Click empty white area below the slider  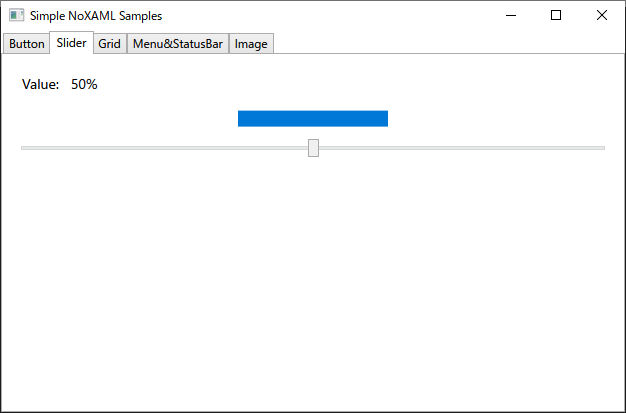click(x=313, y=280)
